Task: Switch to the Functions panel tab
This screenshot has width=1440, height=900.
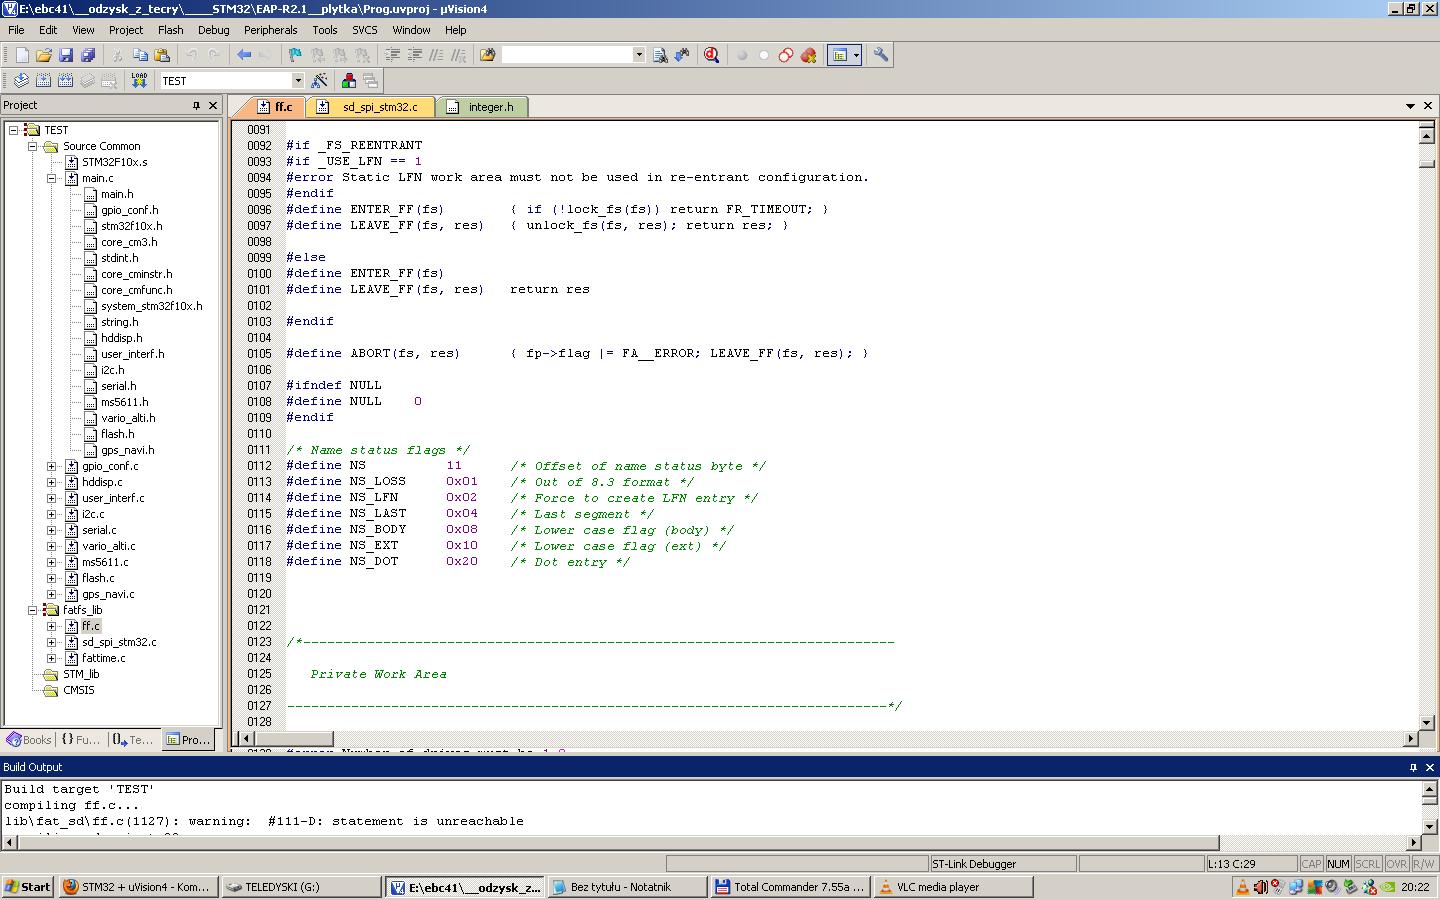Action: tap(80, 740)
